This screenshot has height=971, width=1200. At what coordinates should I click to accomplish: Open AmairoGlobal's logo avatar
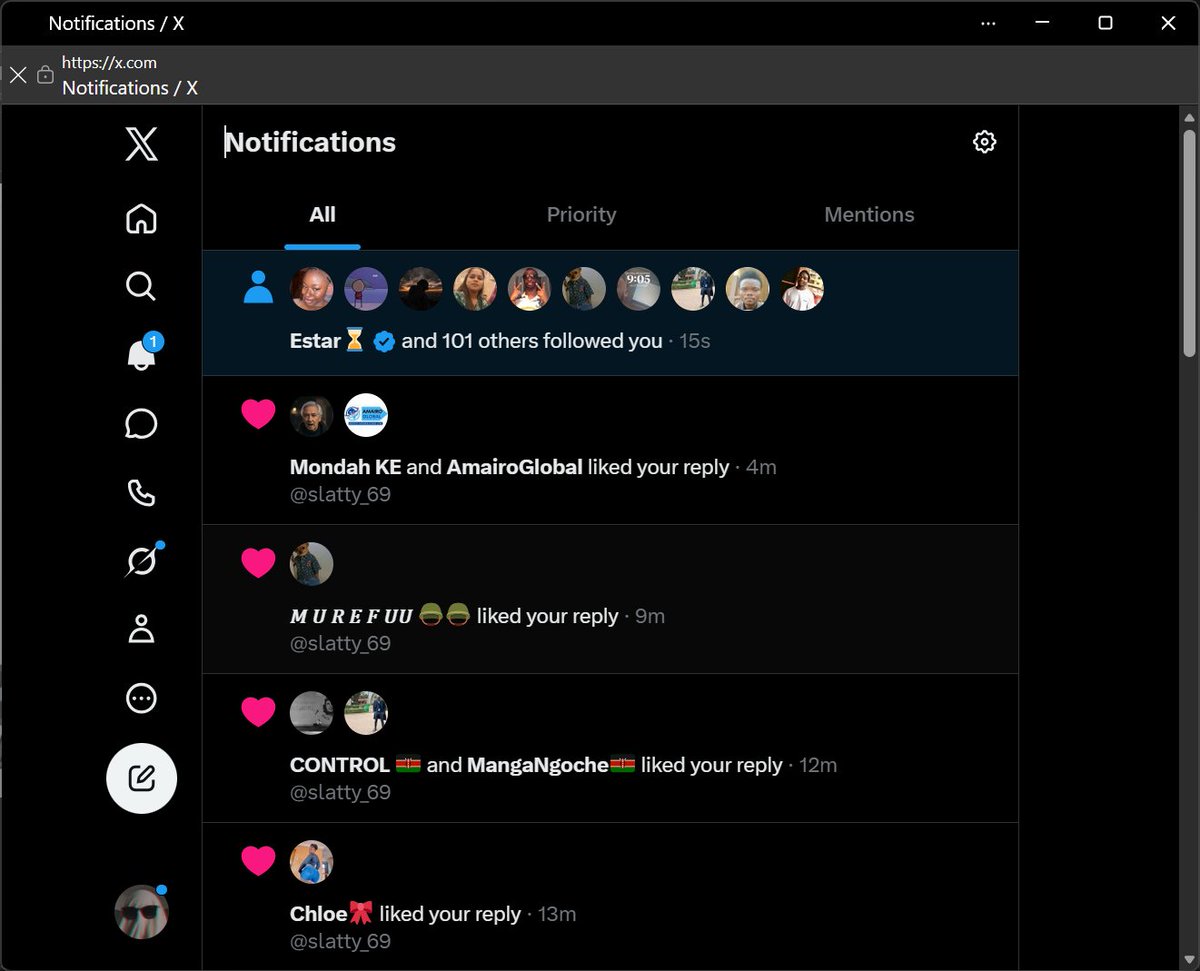pyautogui.click(x=366, y=415)
